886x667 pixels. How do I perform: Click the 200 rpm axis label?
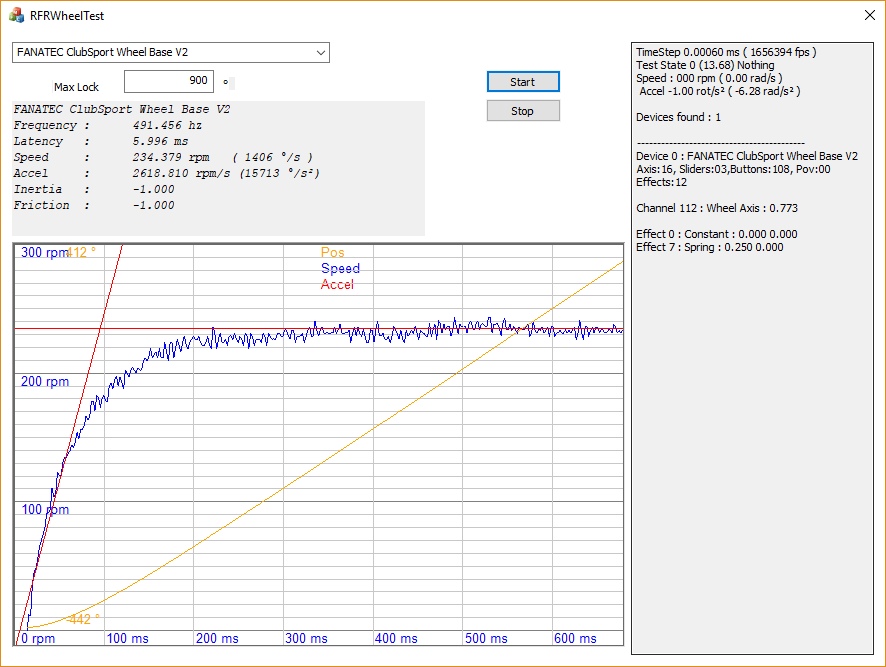coord(45,382)
